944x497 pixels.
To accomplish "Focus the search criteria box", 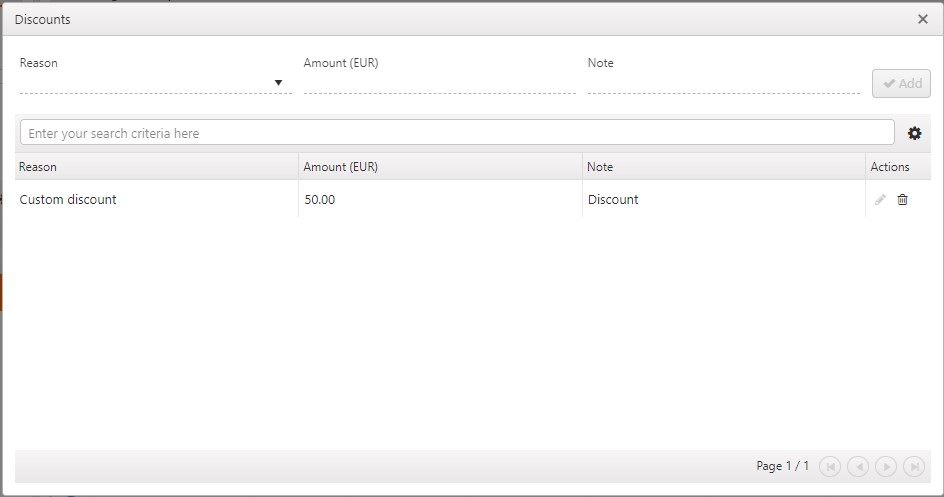I will (457, 133).
